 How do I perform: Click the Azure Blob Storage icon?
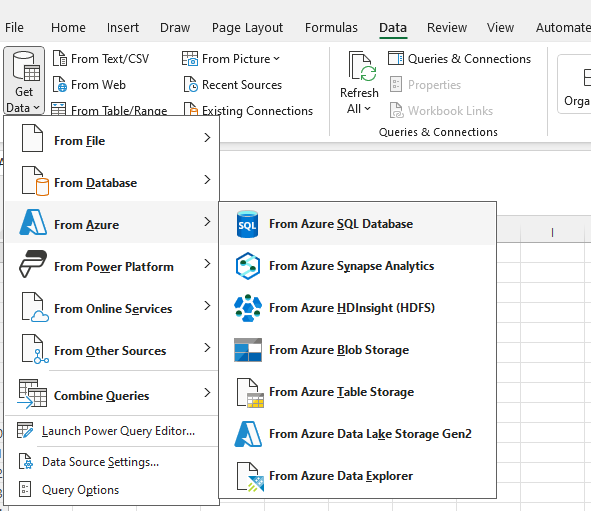[x=248, y=350]
